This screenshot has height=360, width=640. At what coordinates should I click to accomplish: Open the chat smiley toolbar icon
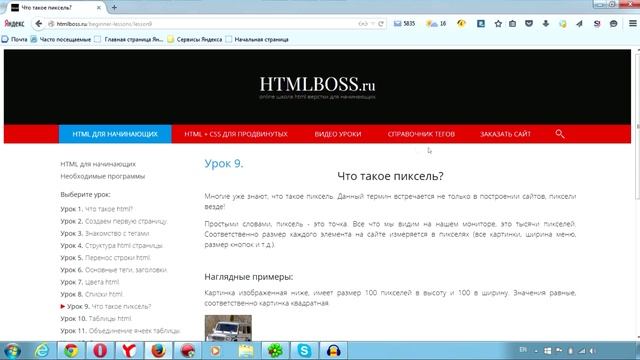pos(613,24)
